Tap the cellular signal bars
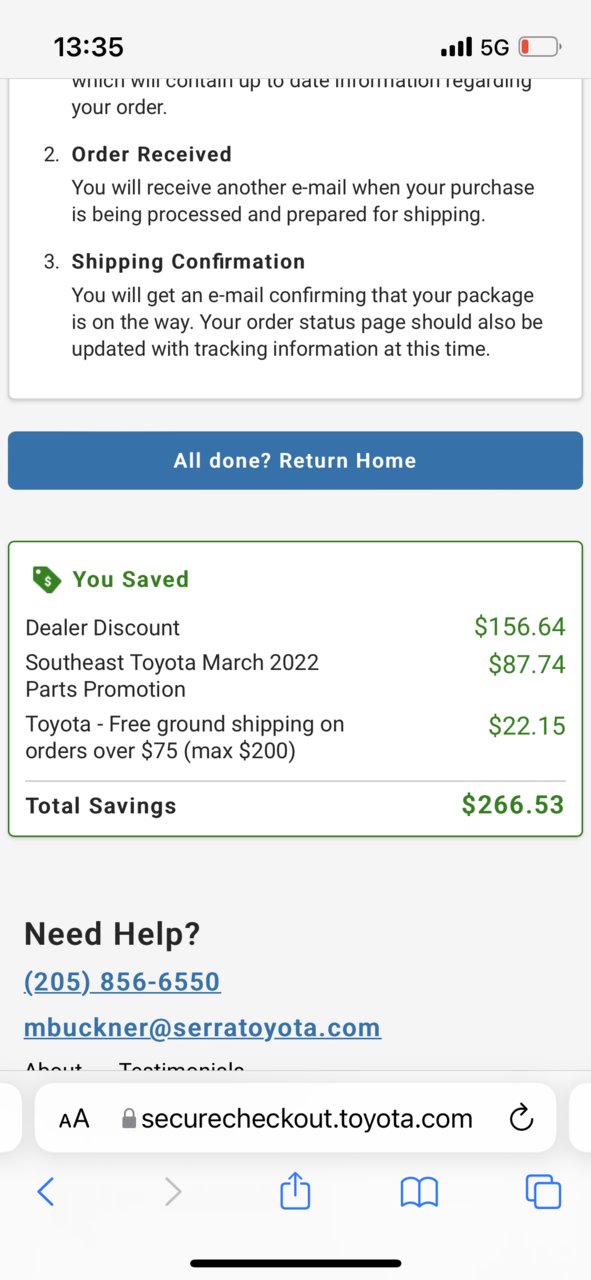Image resolution: width=591 pixels, height=1280 pixels. click(x=456, y=47)
